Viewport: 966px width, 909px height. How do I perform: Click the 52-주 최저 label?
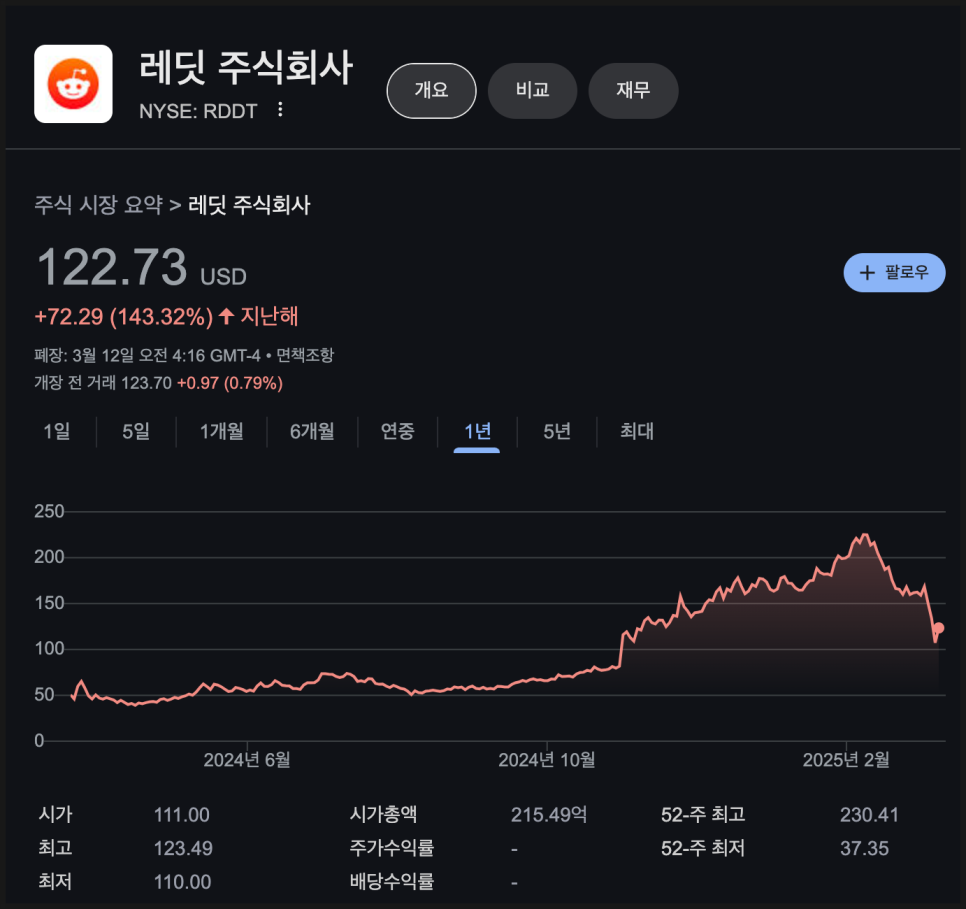click(703, 848)
